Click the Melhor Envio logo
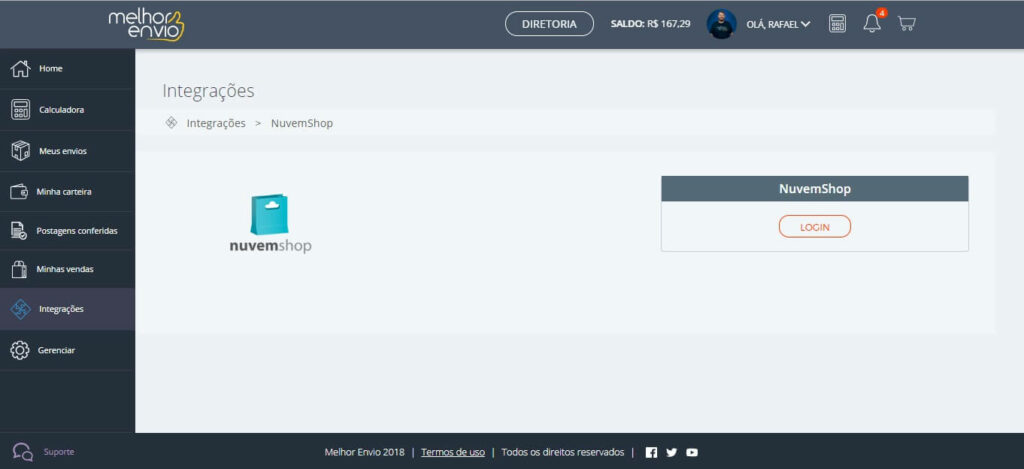The image size is (1024, 469). [146, 24]
